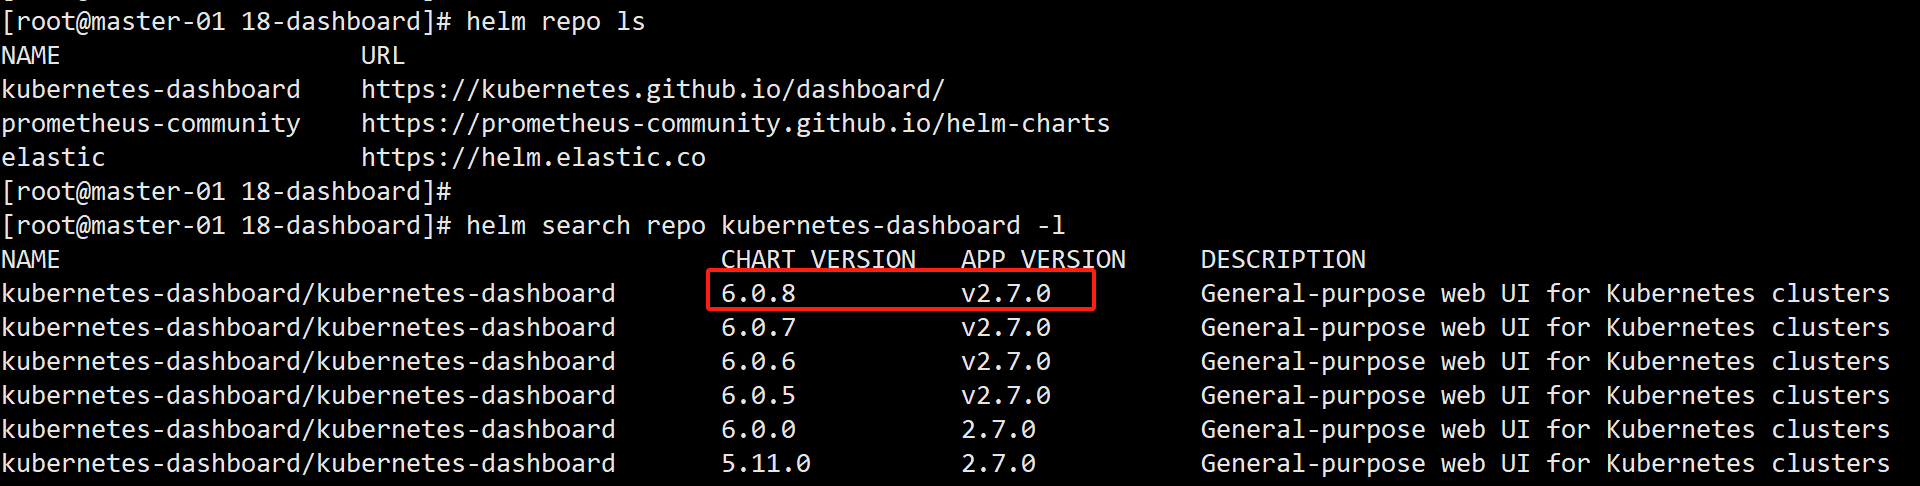The image size is (1920, 486).
Task: Open the prometheus-community helm-charts URL
Action: (x=735, y=124)
